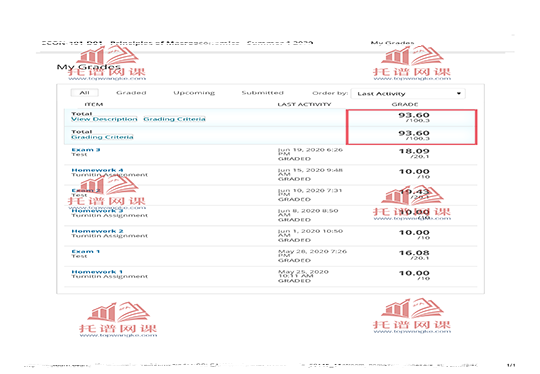Screen dimensions: 540x374
Task: Click the May 28, 2020 activity date
Action: tap(312, 253)
